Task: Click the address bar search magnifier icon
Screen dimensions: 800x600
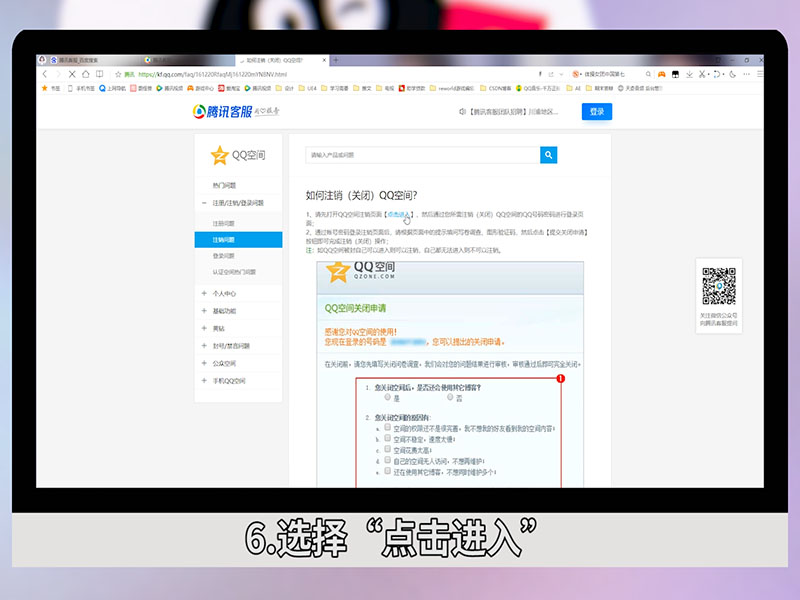Action: click(x=648, y=74)
